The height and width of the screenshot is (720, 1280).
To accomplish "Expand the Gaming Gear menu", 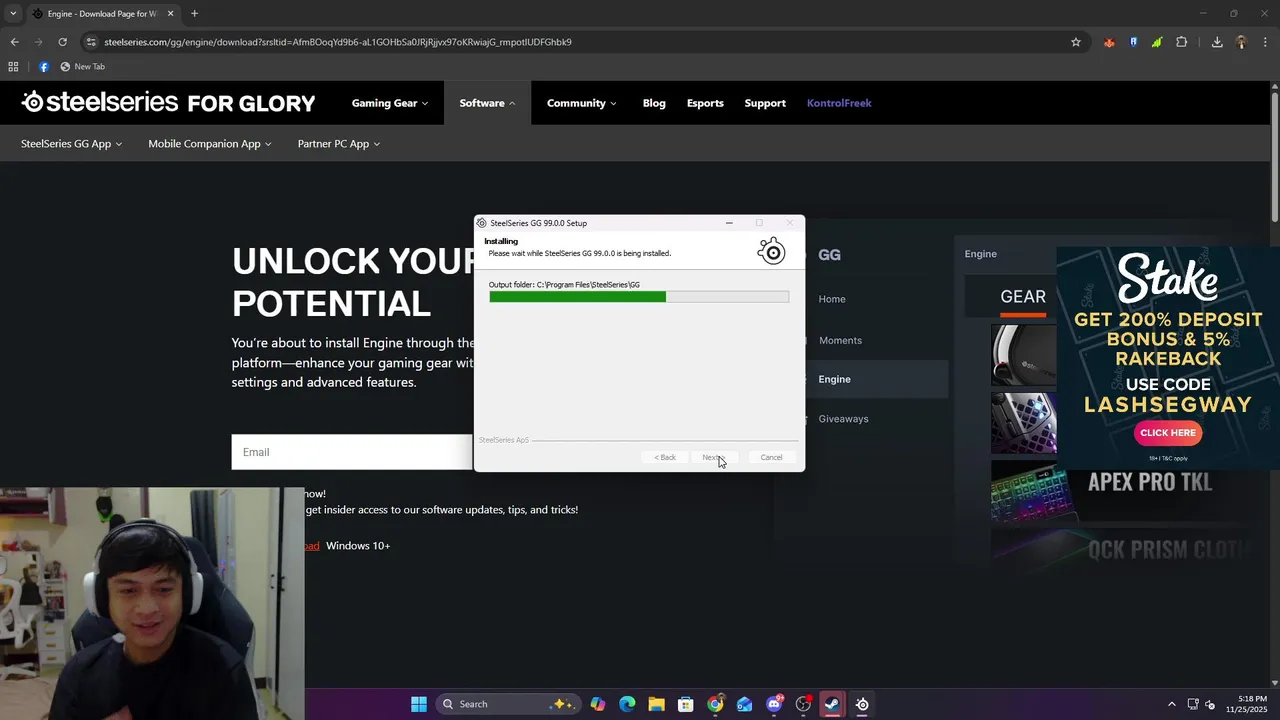I will [389, 103].
